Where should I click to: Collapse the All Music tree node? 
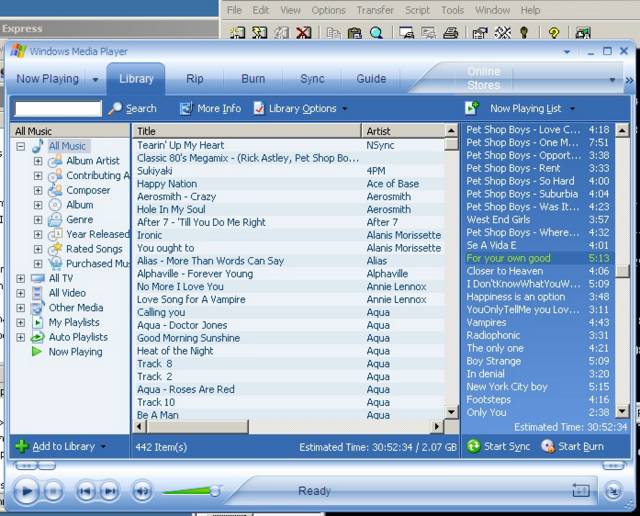[20, 146]
